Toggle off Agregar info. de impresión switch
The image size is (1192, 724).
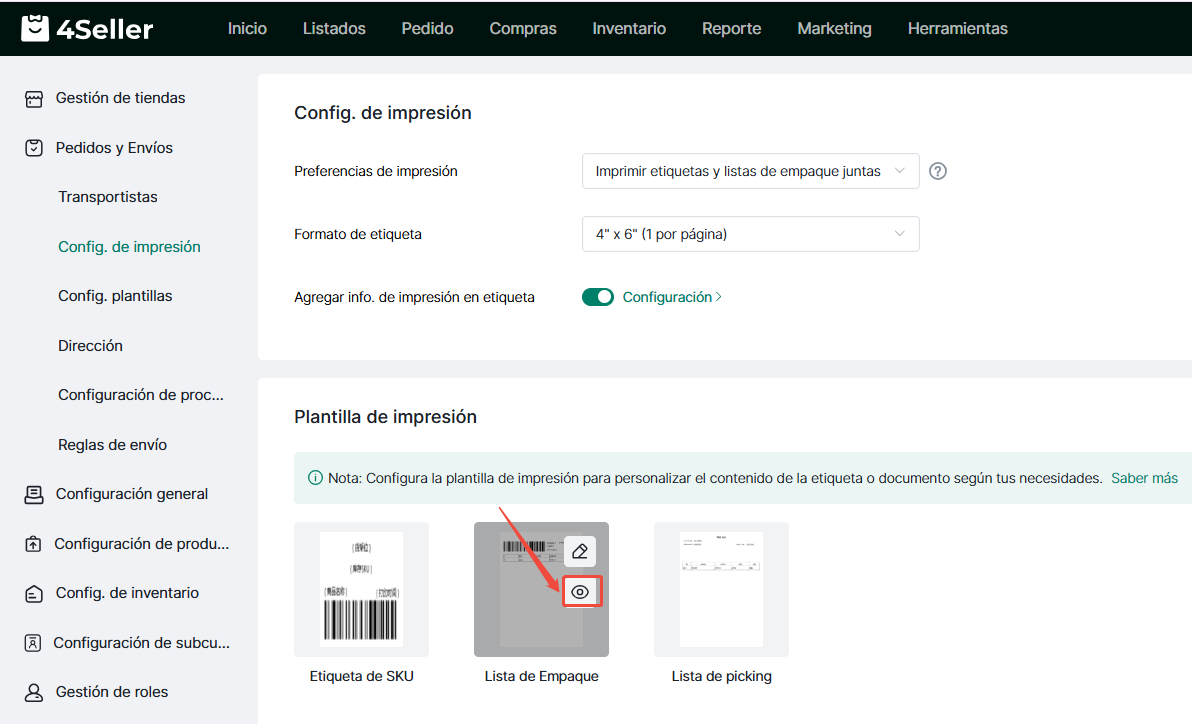point(598,297)
